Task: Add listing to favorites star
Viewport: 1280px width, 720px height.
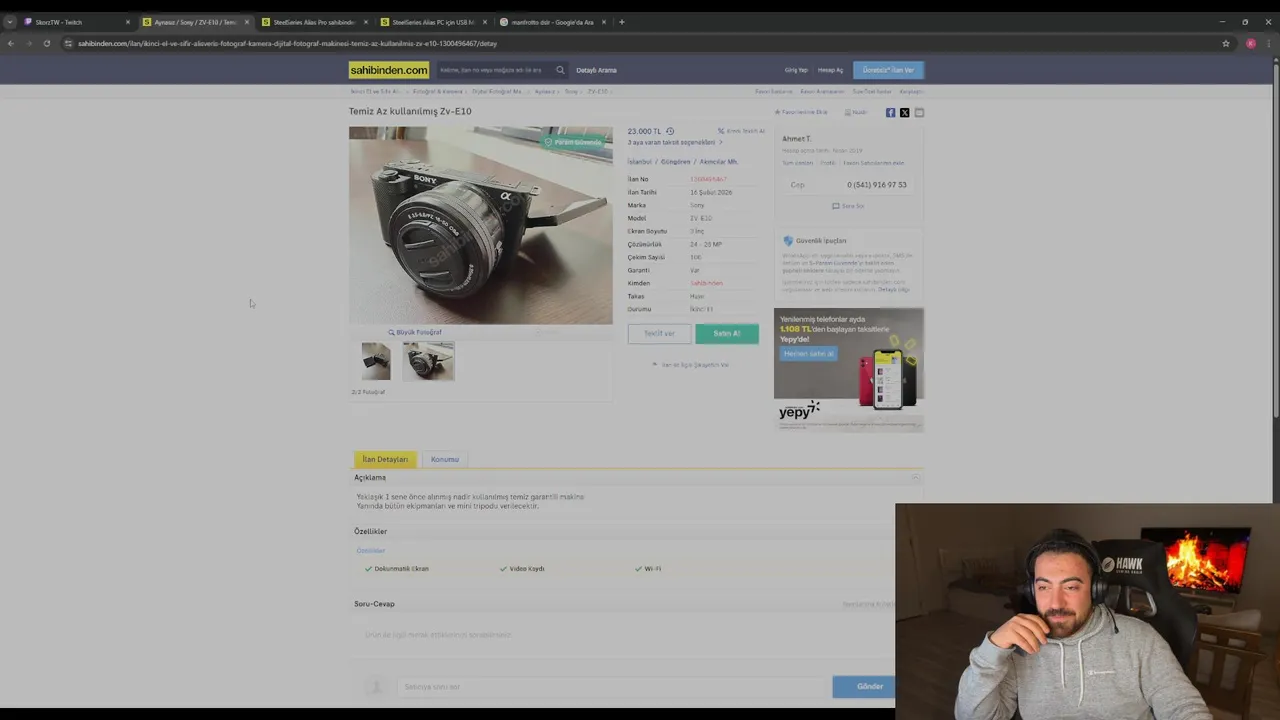Action: (x=777, y=112)
